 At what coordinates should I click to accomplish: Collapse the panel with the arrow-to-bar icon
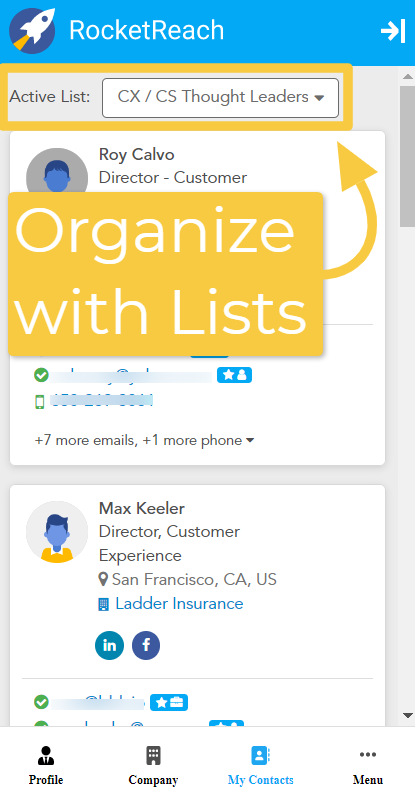tap(393, 31)
